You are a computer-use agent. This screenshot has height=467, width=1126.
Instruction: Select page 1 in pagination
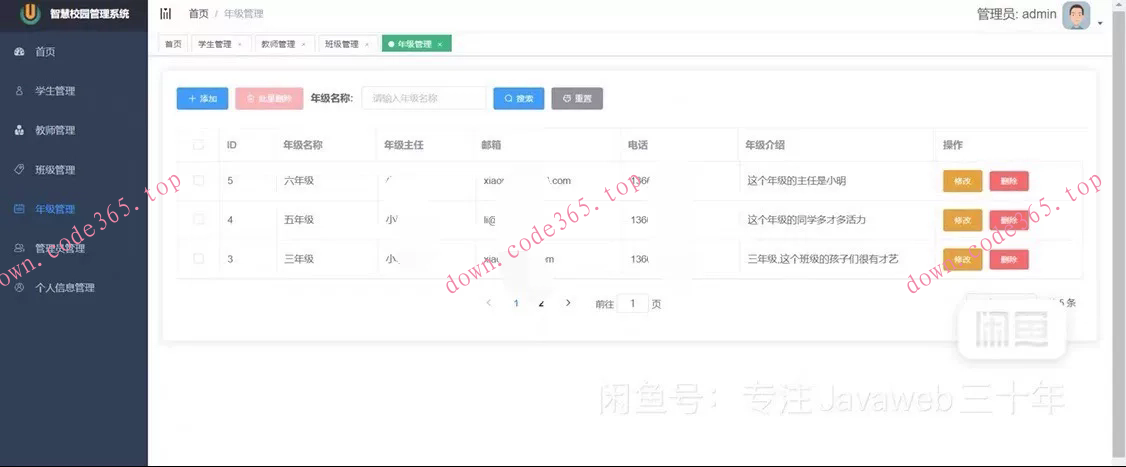pyautogui.click(x=516, y=303)
